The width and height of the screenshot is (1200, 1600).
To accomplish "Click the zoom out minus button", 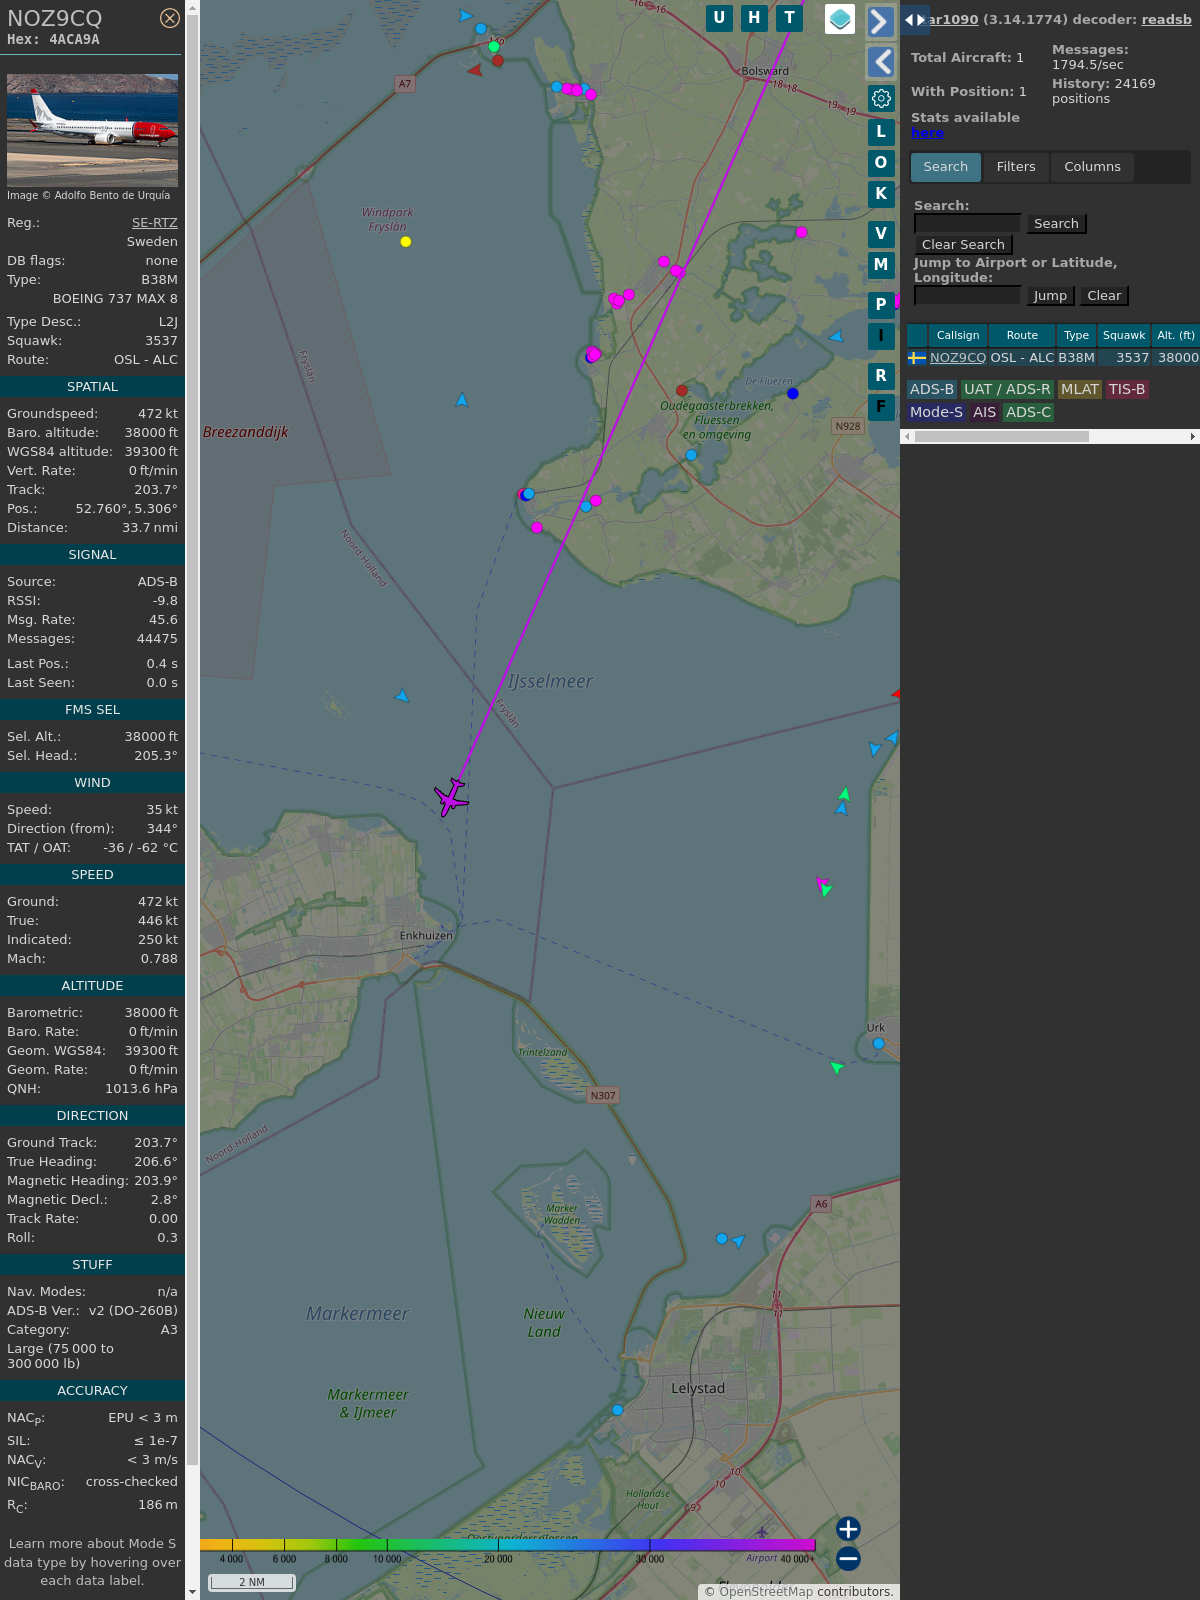I will pos(848,1558).
